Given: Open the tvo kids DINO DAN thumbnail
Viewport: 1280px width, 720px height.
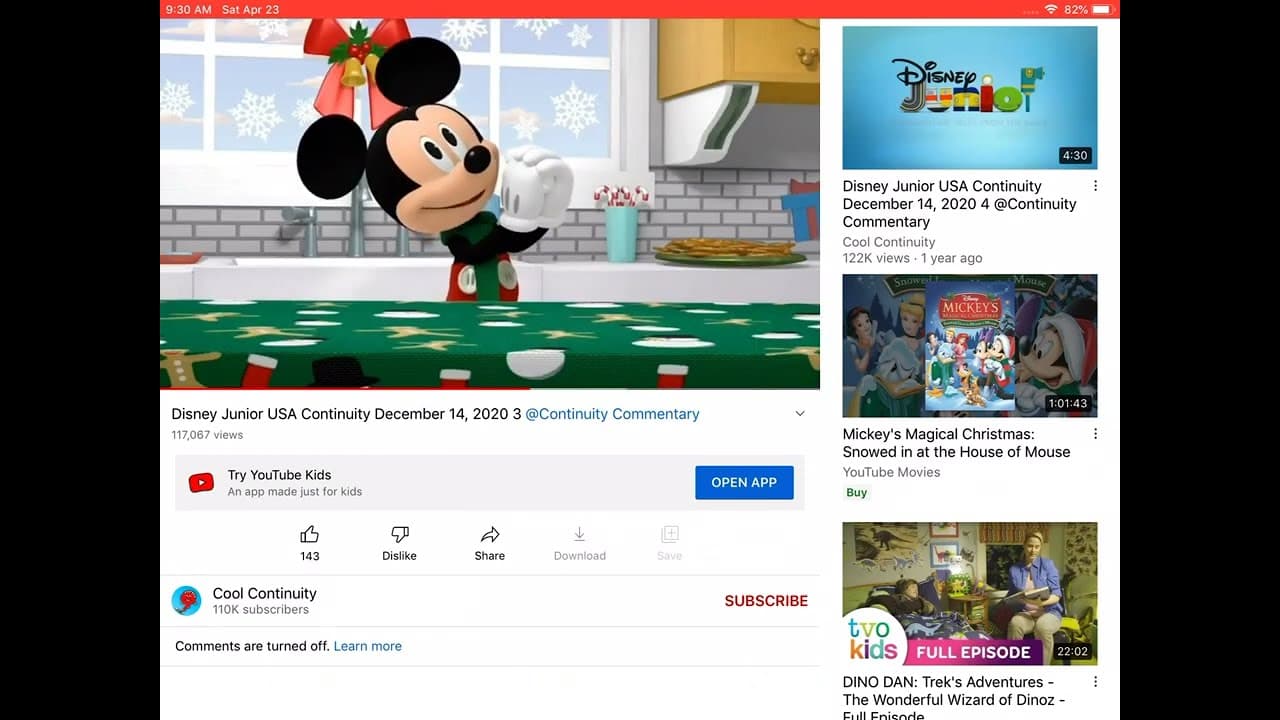Looking at the screenshot, I should 970,594.
